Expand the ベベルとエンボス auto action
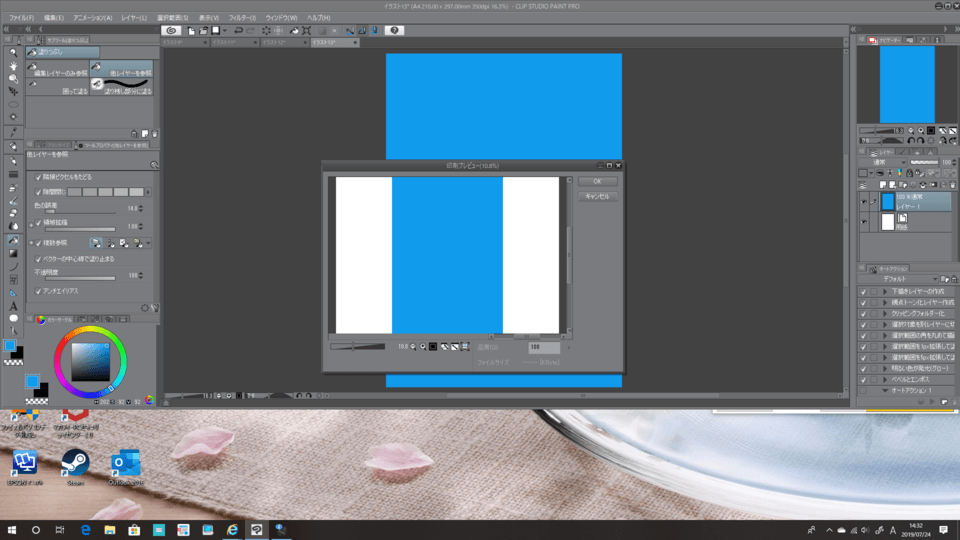The image size is (960, 540). tap(884, 382)
